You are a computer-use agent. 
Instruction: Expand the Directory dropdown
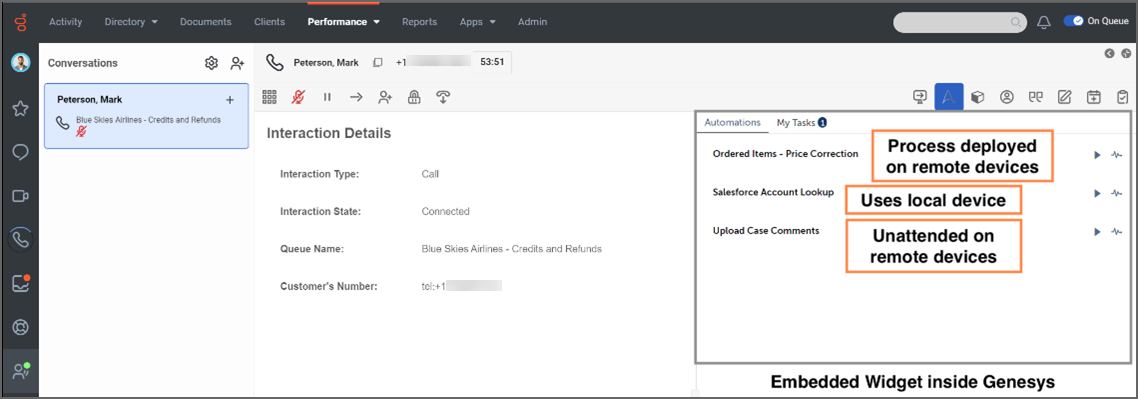tap(131, 22)
